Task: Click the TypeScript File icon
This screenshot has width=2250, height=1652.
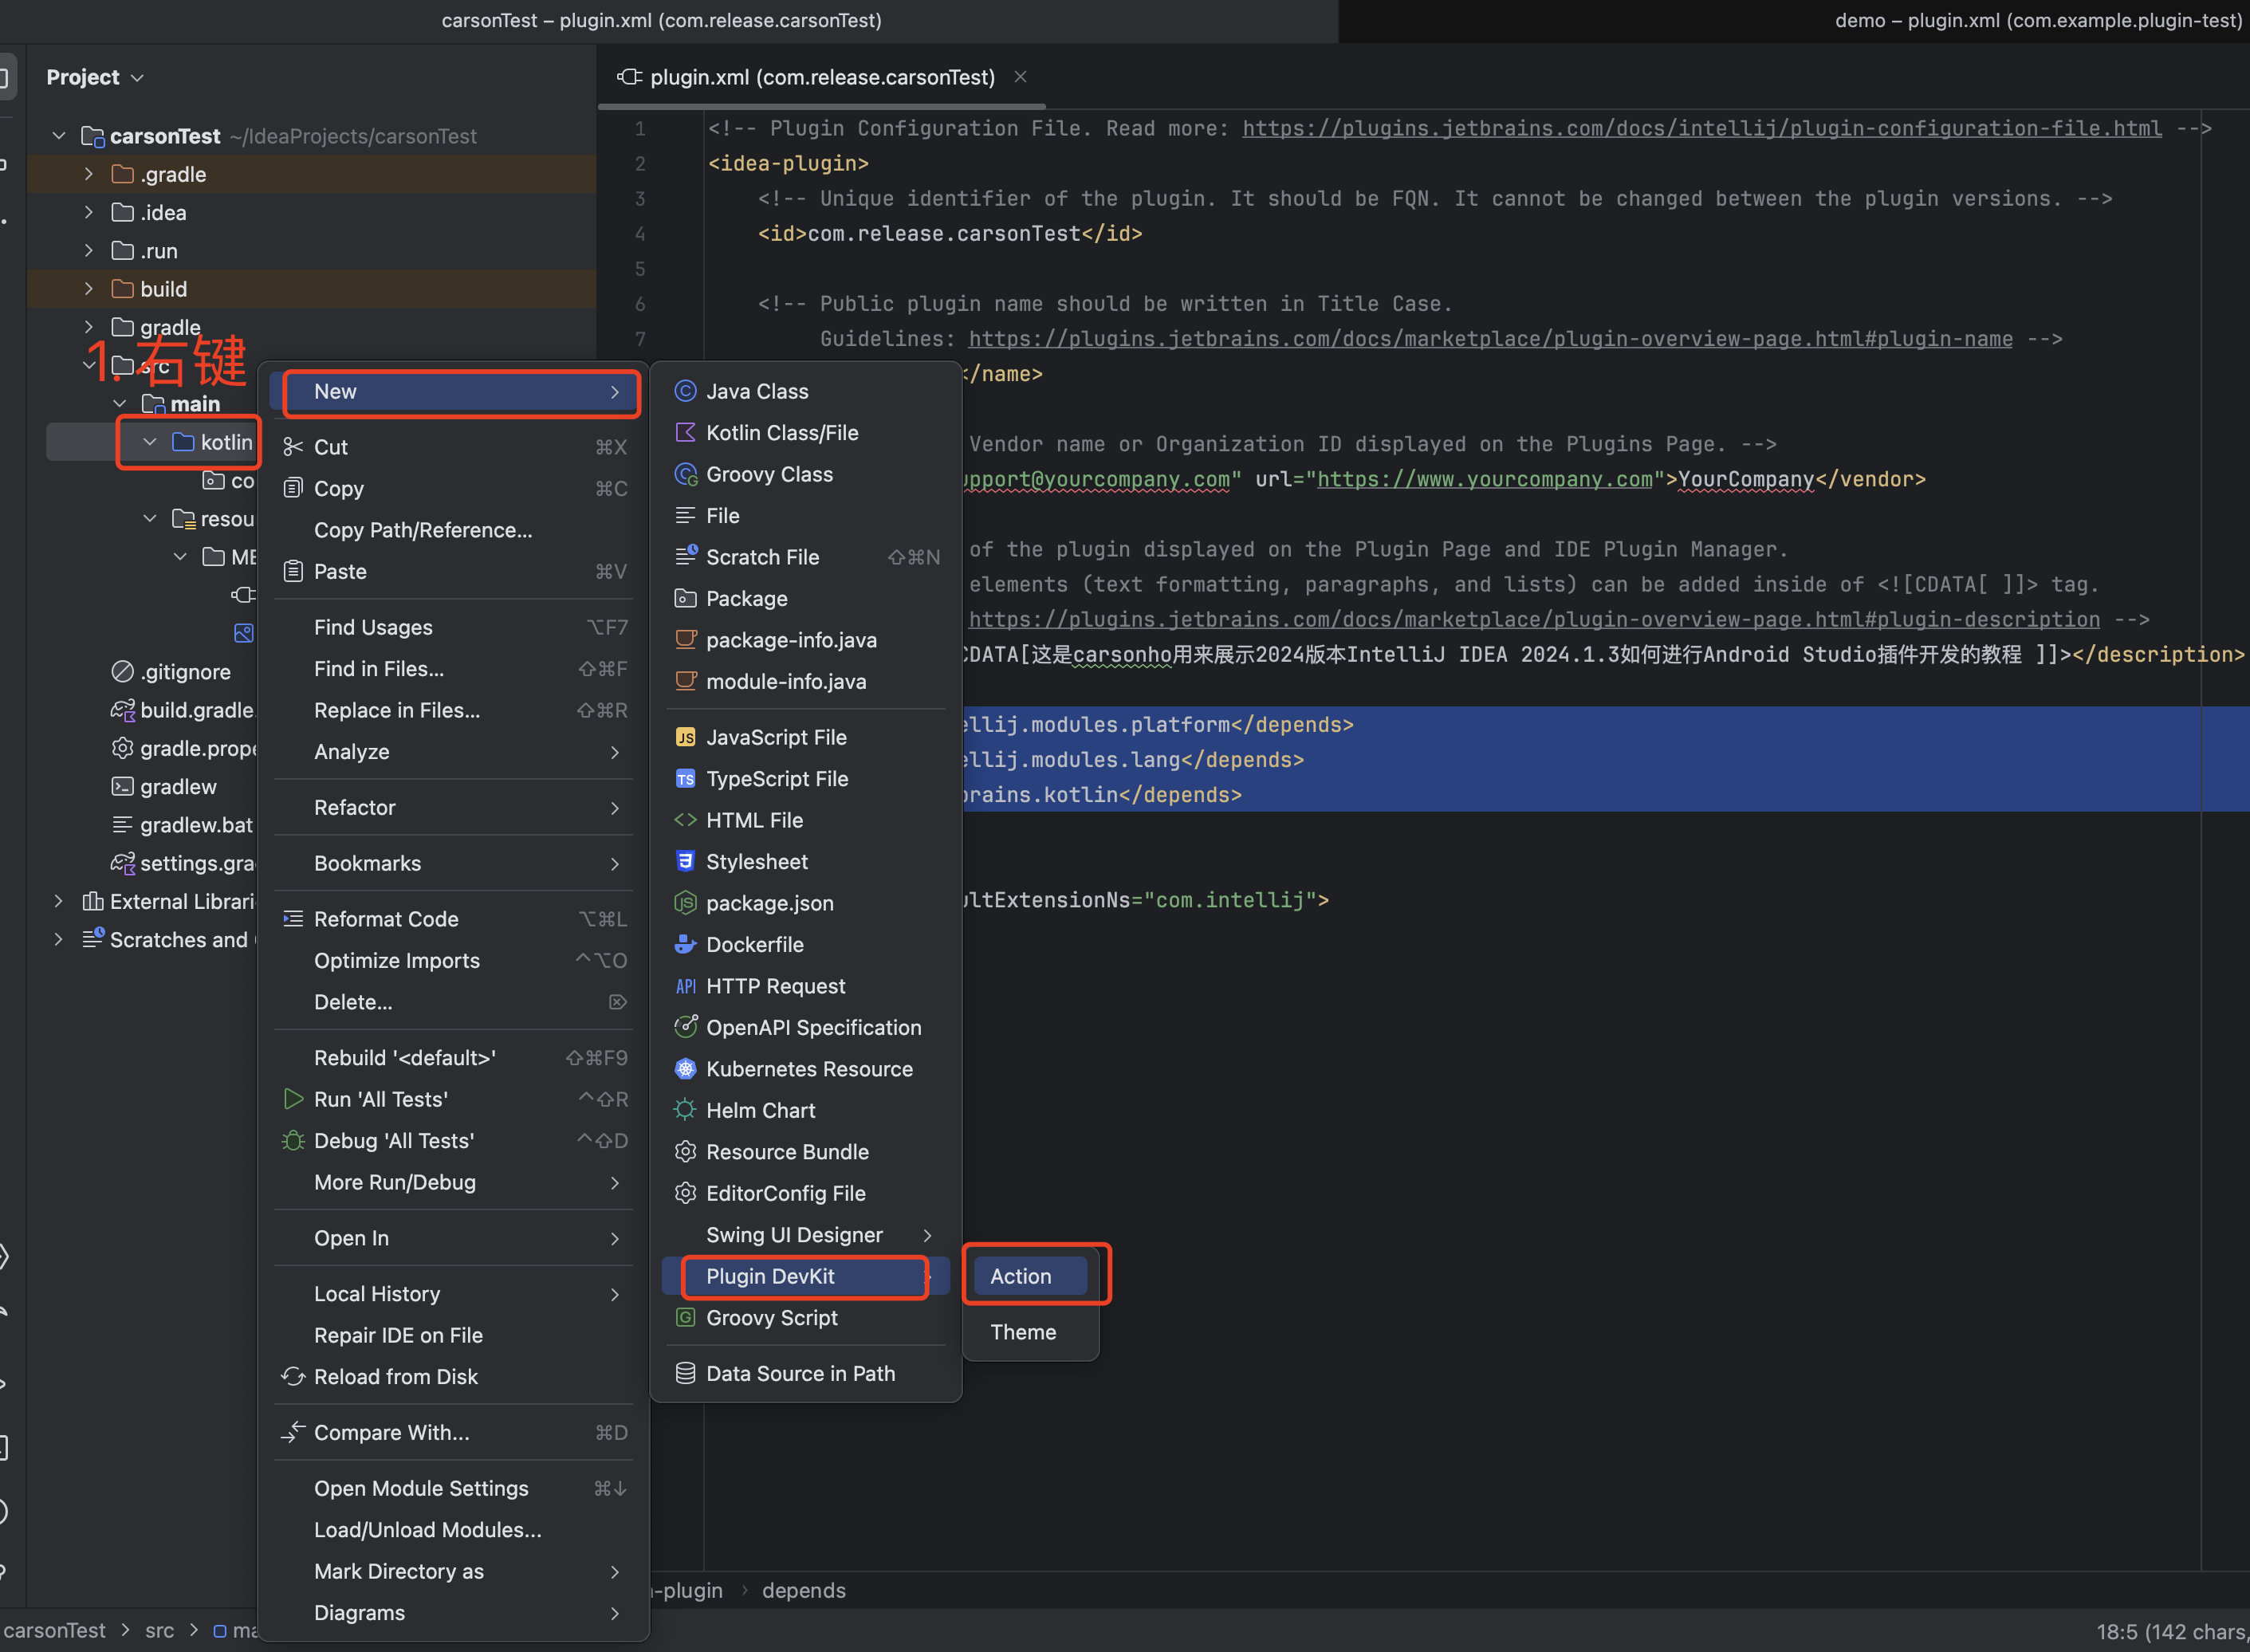Action: [x=685, y=779]
